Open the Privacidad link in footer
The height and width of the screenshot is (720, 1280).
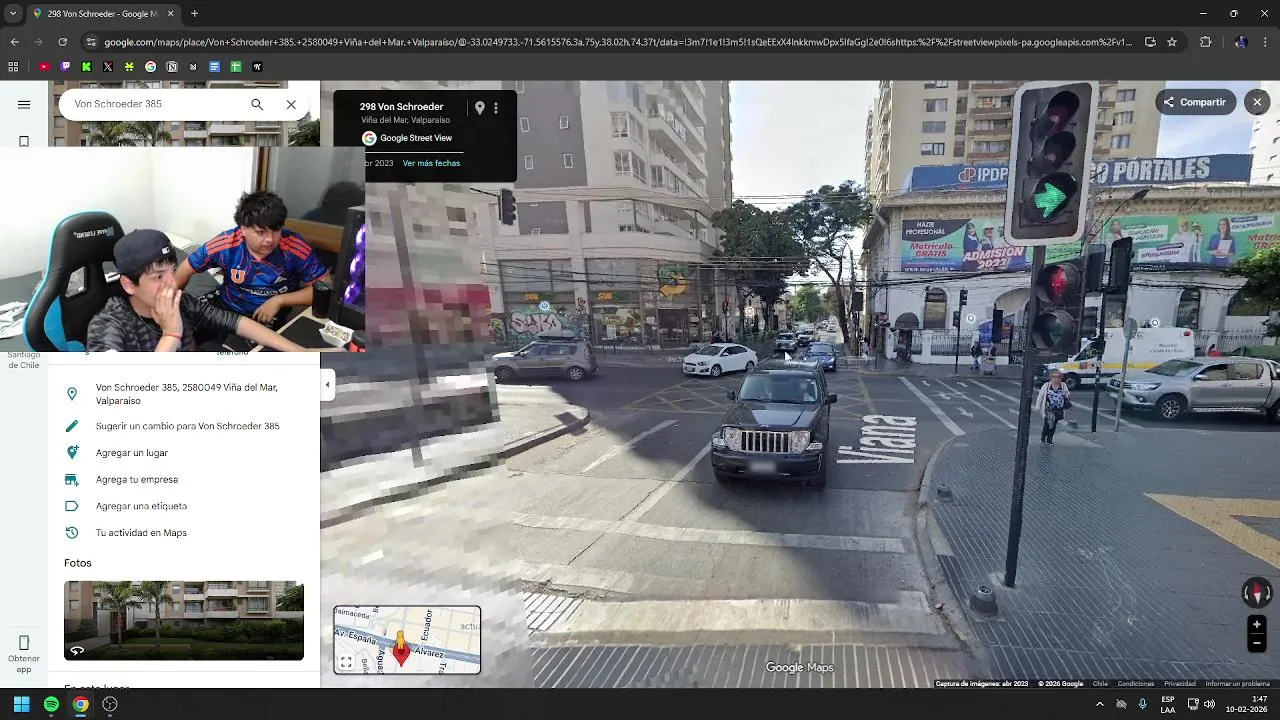pyautogui.click(x=1179, y=684)
